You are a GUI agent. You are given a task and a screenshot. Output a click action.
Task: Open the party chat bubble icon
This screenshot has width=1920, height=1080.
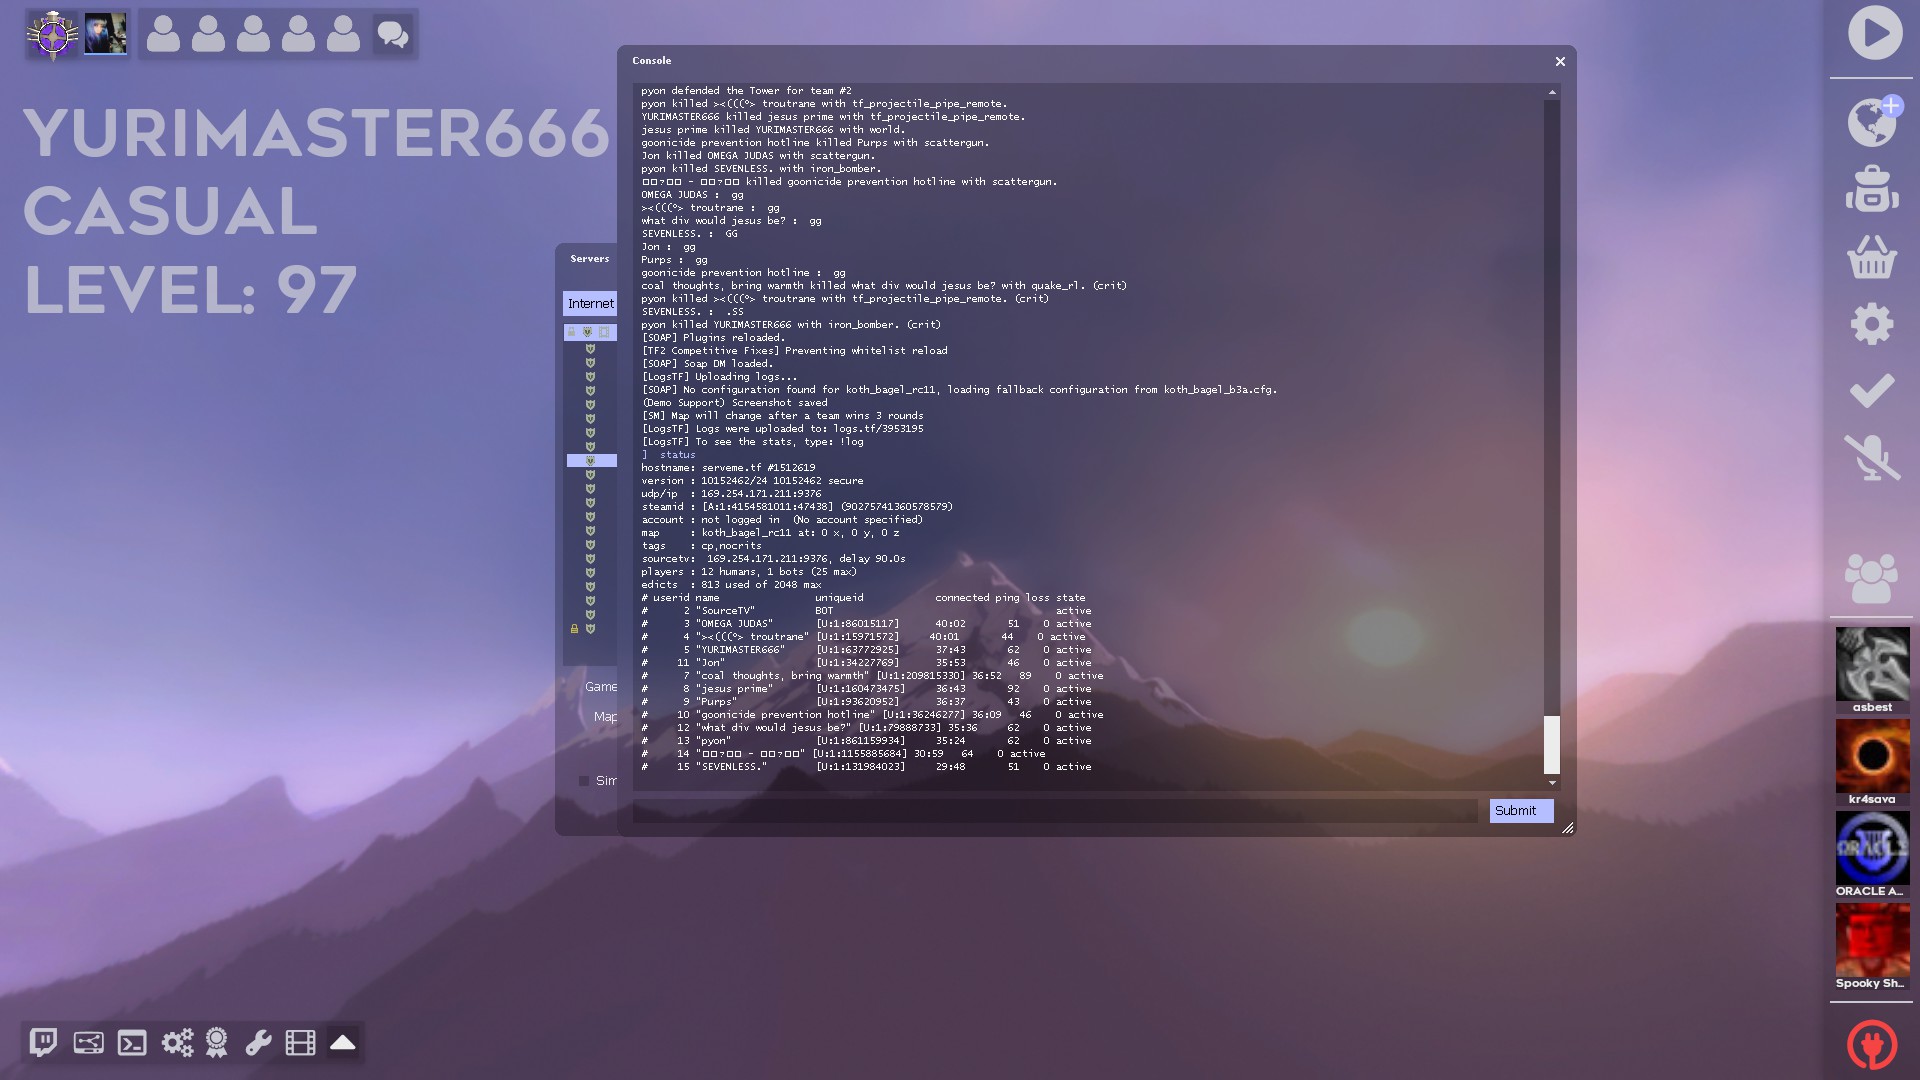pyautogui.click(x=393, y=35)
